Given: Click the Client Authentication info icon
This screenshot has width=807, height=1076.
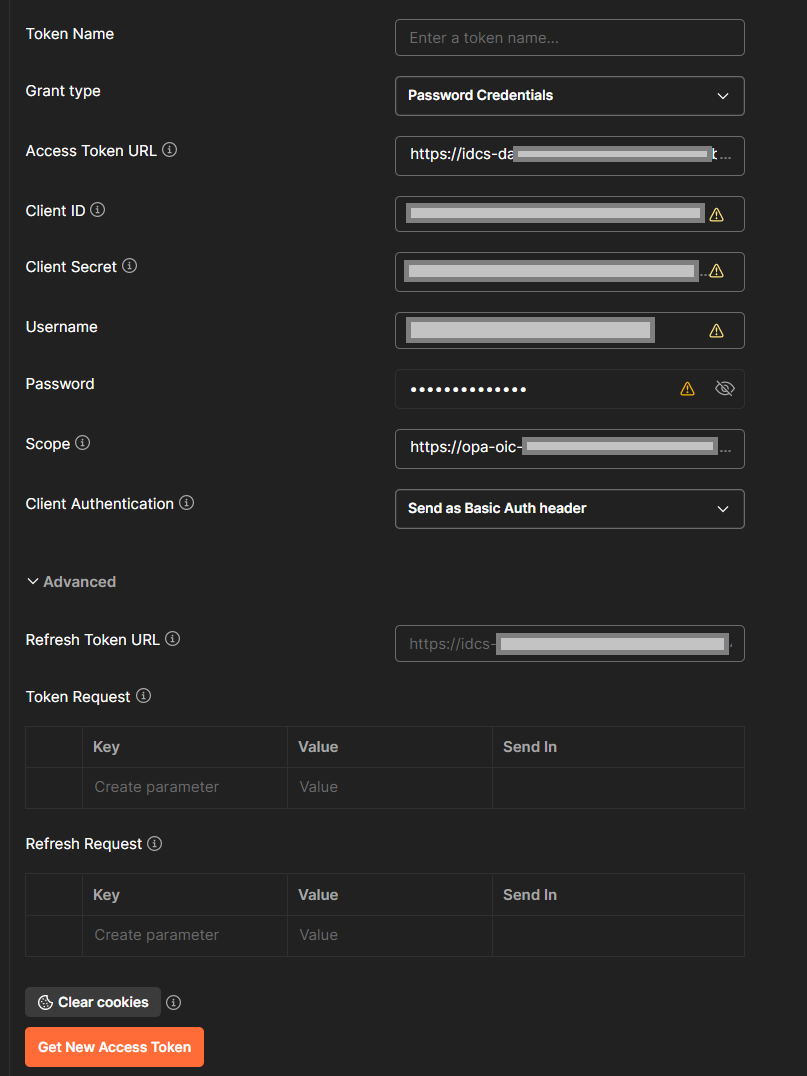Looking at the screenshot, I should coord(186,503).
